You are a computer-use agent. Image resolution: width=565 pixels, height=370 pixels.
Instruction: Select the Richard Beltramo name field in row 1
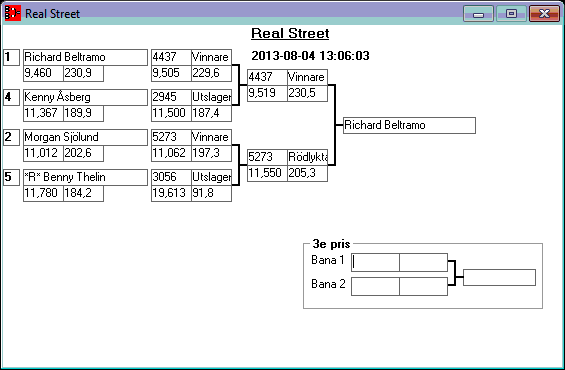[85, 57]
